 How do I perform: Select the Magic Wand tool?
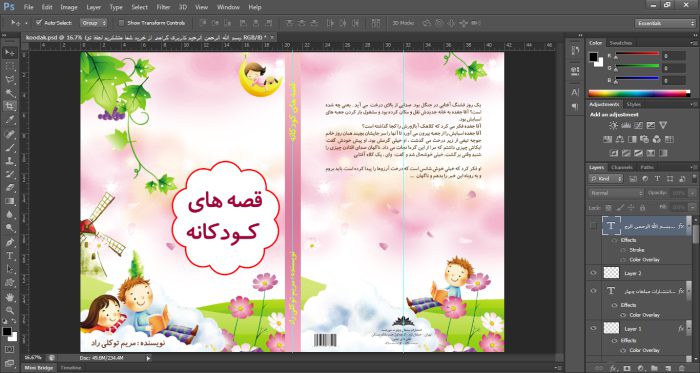coord(9,93)
